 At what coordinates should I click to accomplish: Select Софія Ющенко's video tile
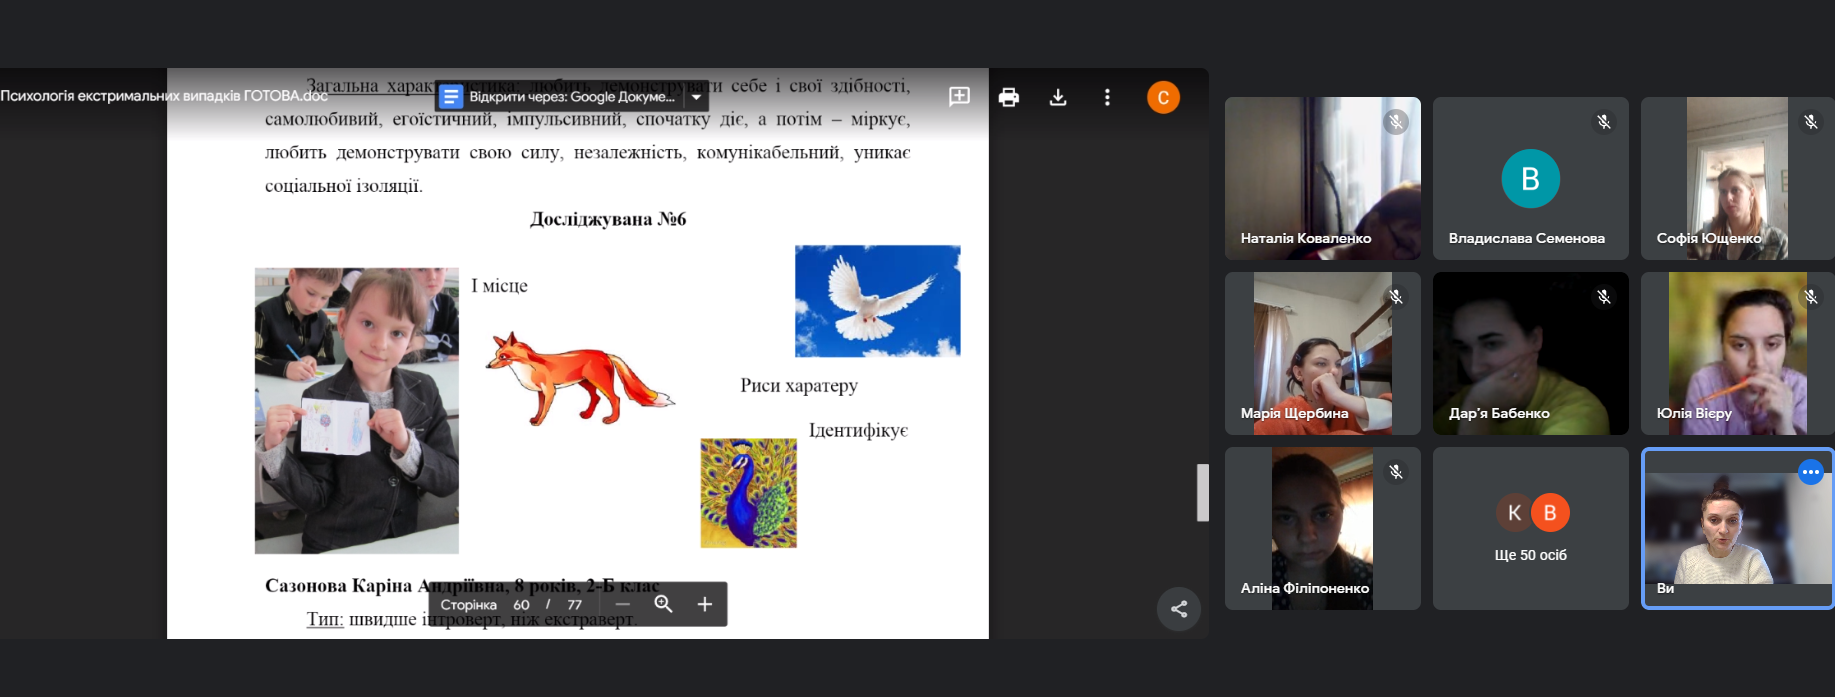[x=1738, y=178]
